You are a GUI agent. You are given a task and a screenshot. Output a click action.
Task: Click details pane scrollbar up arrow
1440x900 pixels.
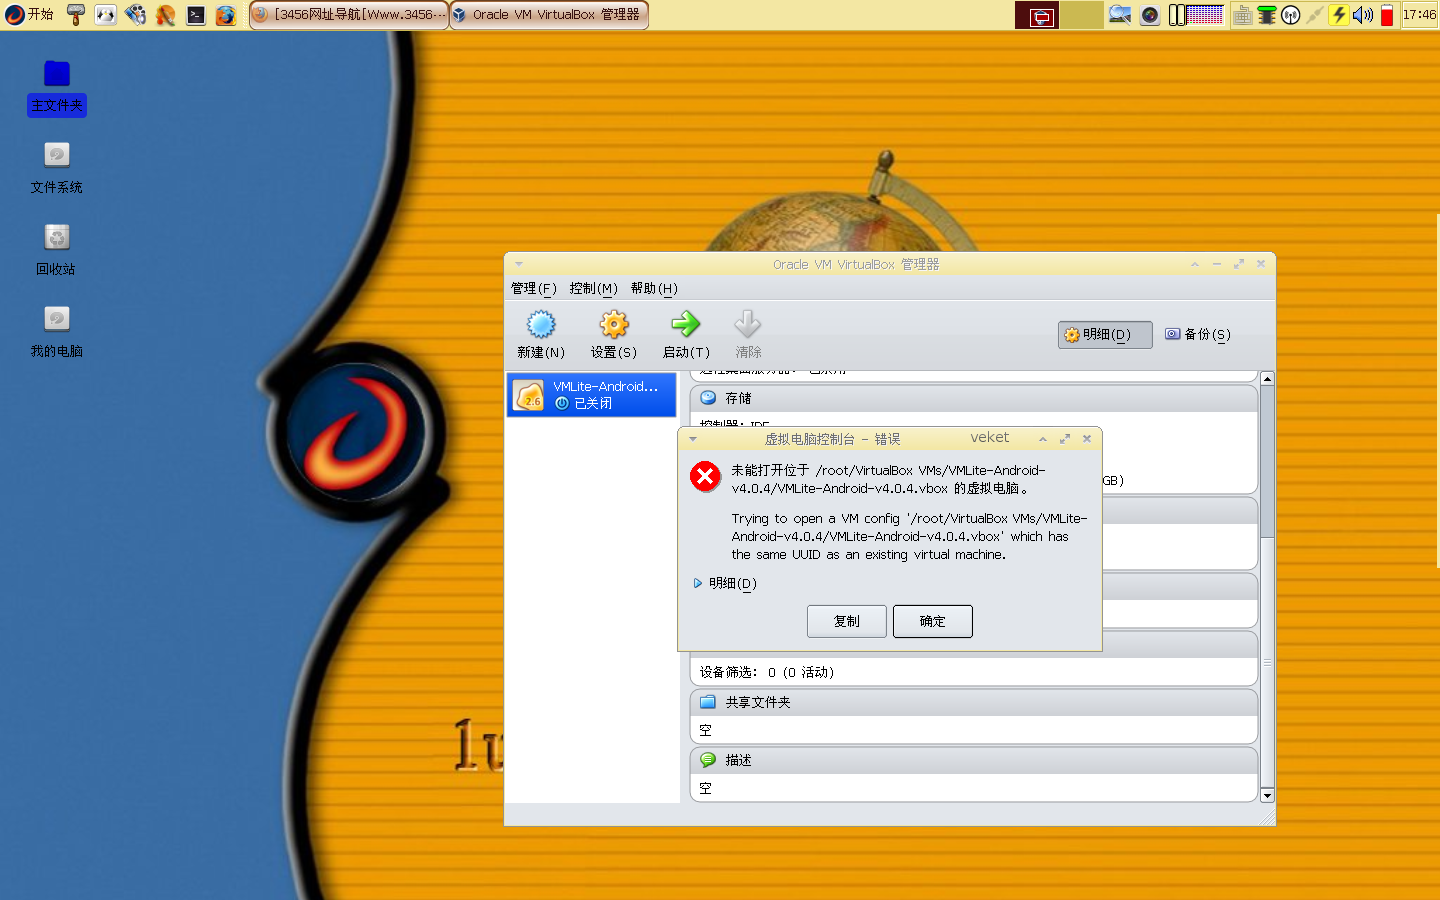point(1267,378)
